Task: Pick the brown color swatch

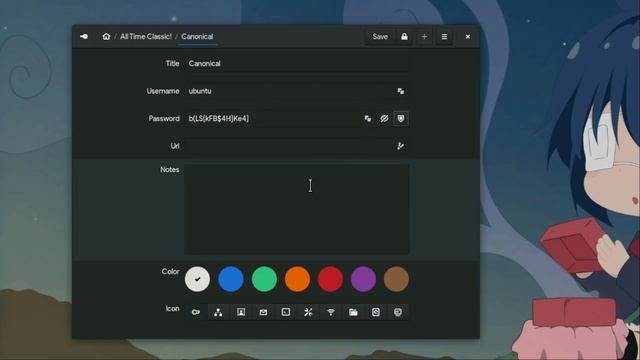Action: click(x=396, y=279)
